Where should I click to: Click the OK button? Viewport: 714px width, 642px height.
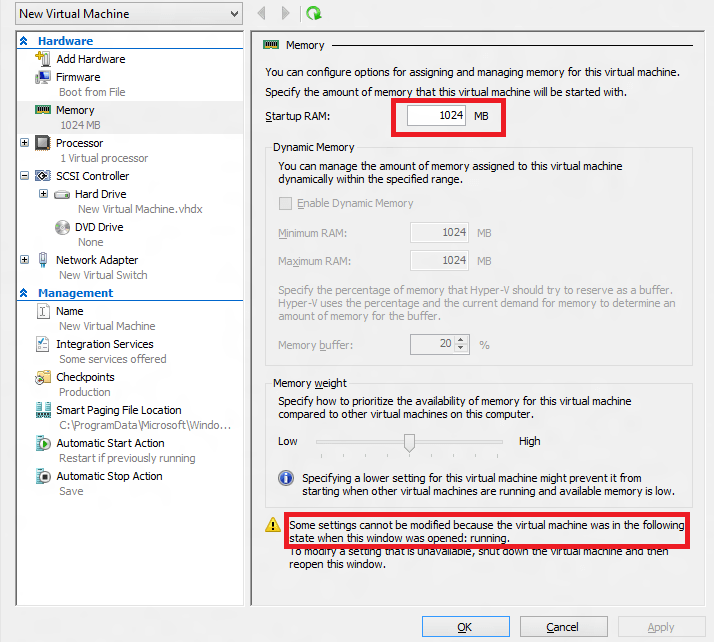[465, 627]
